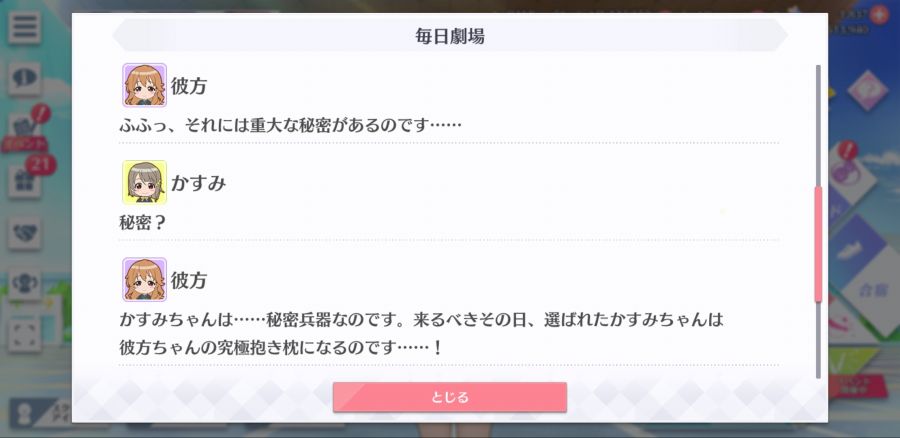900x438 pixels.
Task: Click the pink scrollbar thumb
Action: click(818, 244)
